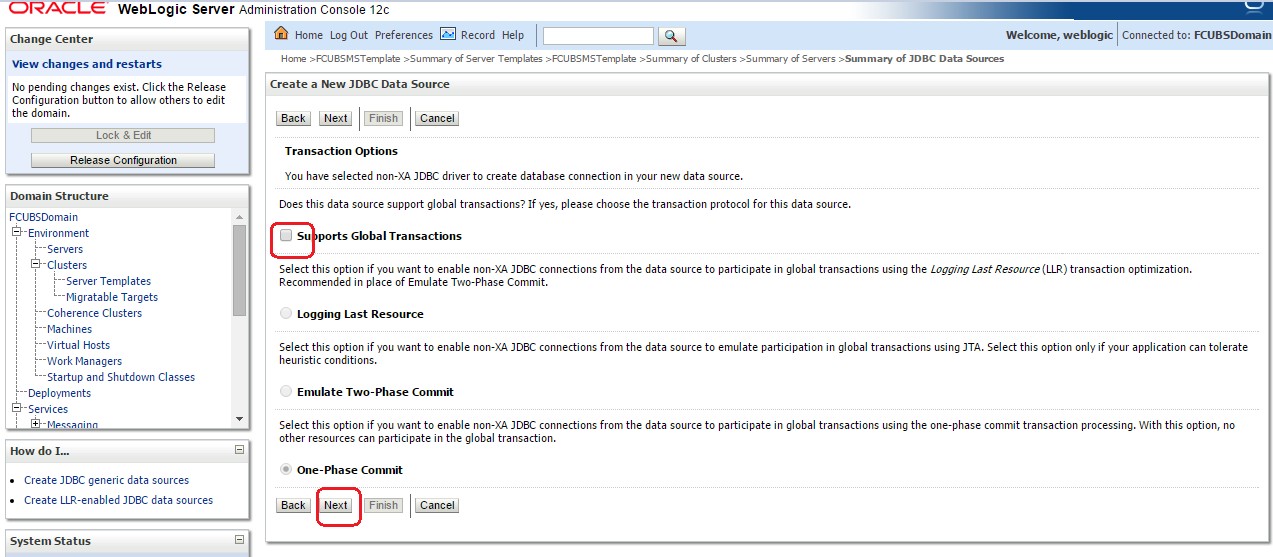The width and height of the screenshot is (1273, 557).
Task: Click Finish button below One-Phase Commit
Action: pyautogui.click(x=384, y=505)
